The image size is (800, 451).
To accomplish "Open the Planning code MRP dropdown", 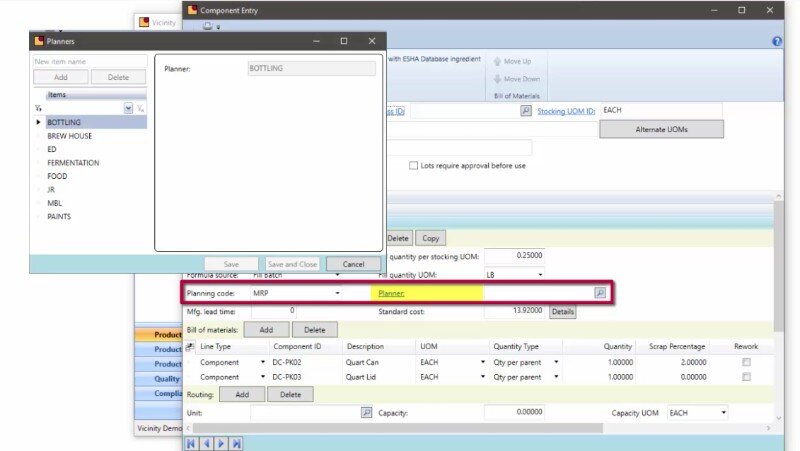I will point(338,293).
